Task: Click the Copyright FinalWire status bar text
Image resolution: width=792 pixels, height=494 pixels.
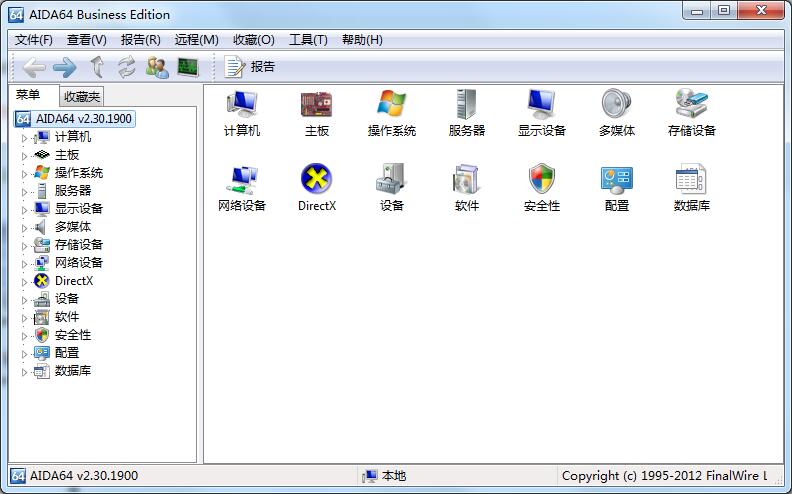Action: point(664,476)
